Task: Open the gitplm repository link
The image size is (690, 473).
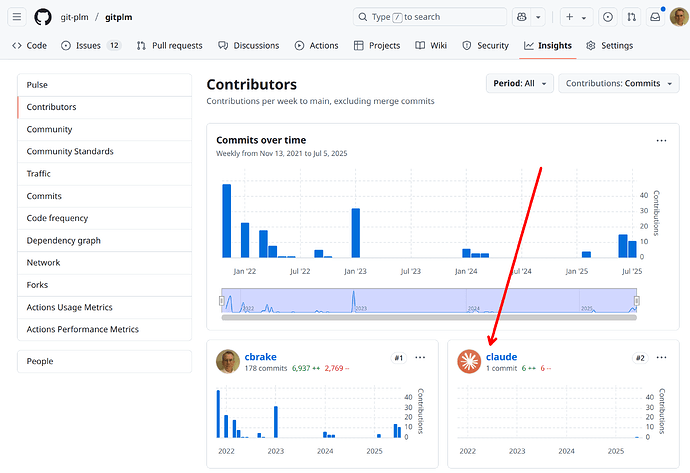Action: [x=118, y=17]
